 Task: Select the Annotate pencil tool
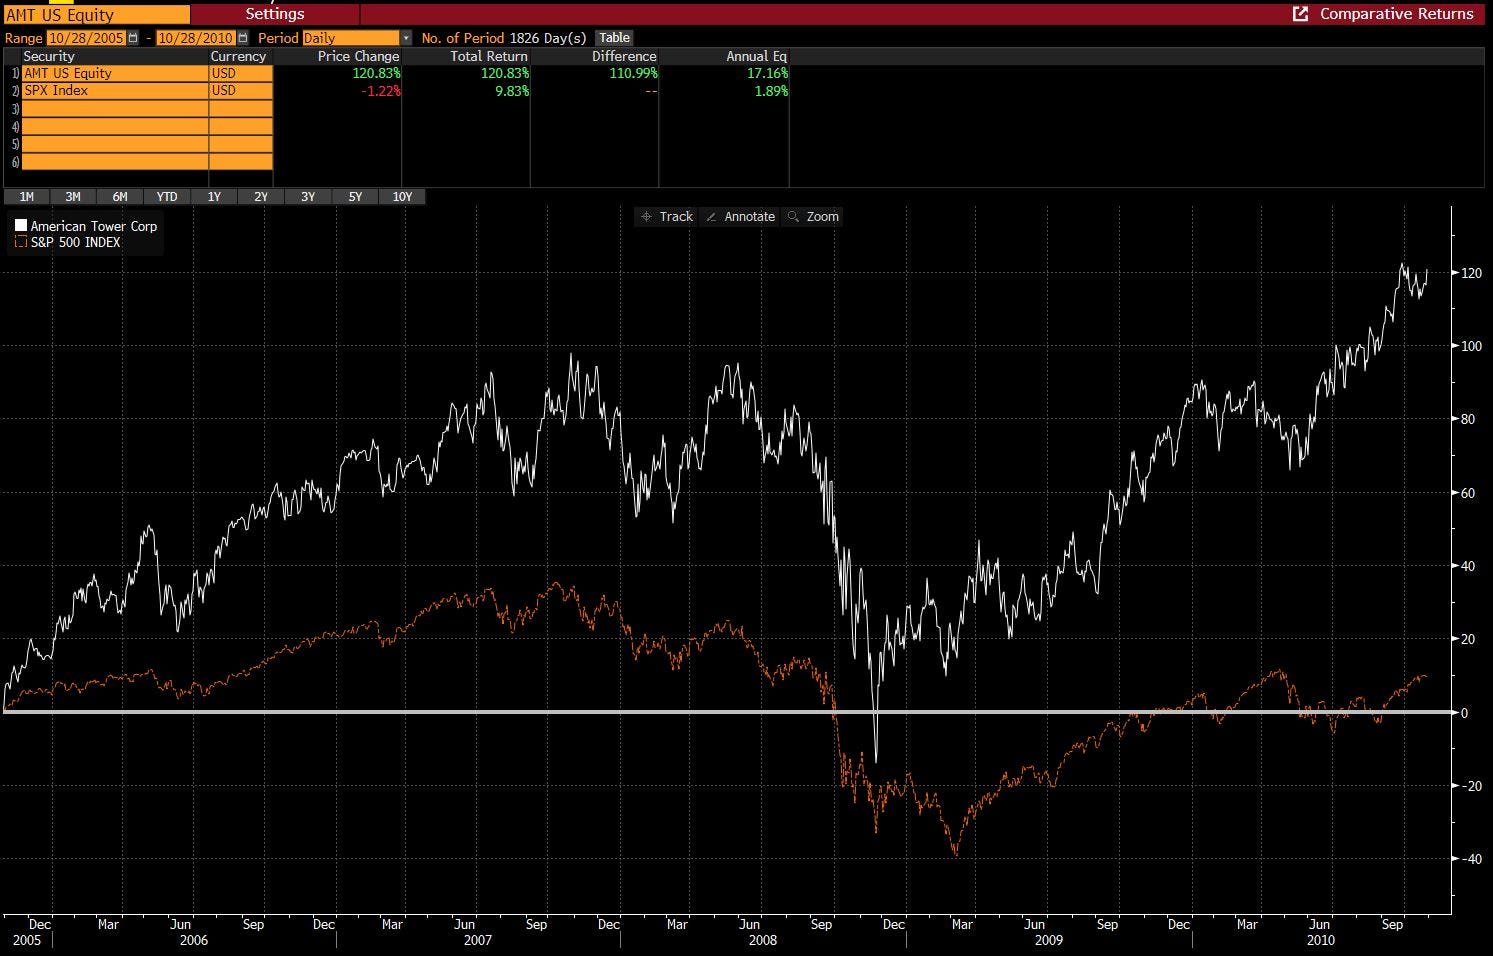coord(740,217)
